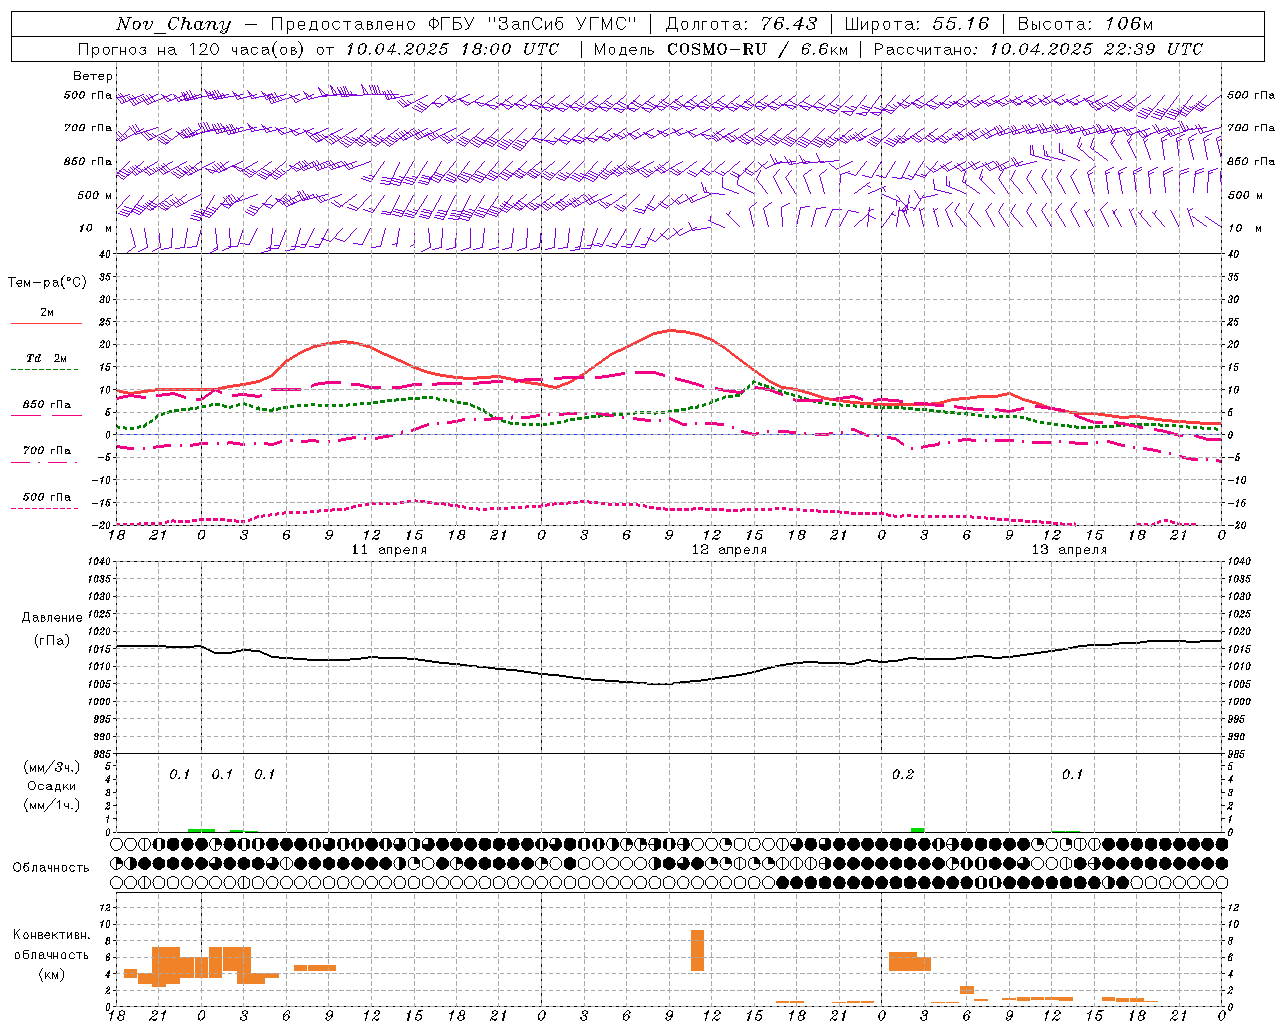Click the date label 13 апреля

point(1069,549)
